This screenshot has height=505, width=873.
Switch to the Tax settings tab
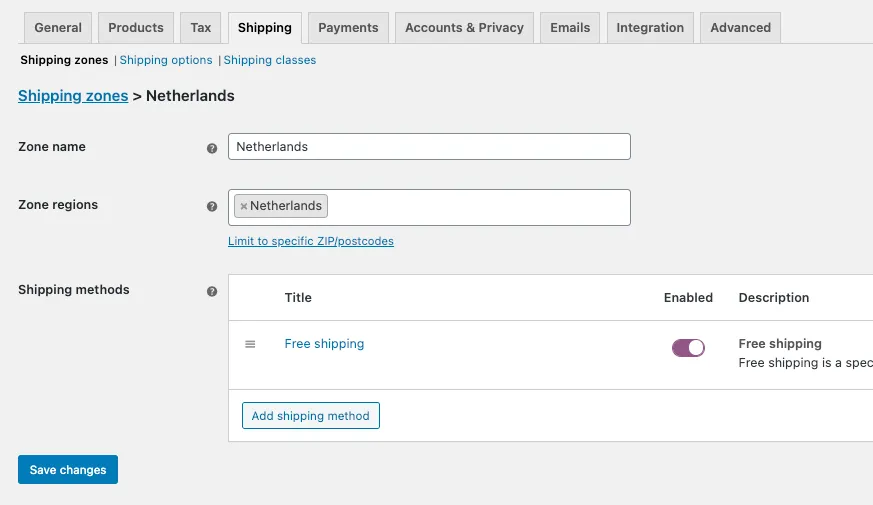[200, 28]
